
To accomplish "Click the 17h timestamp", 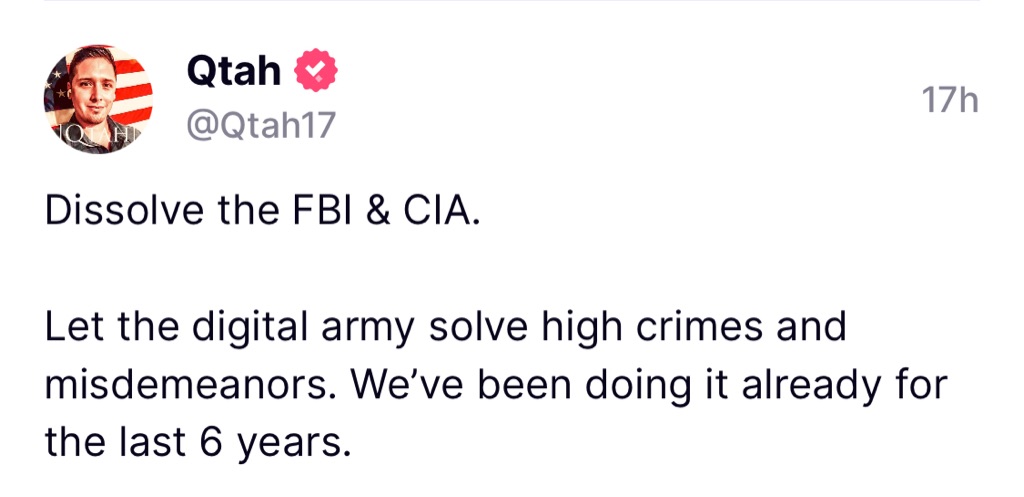I will 949,101.
